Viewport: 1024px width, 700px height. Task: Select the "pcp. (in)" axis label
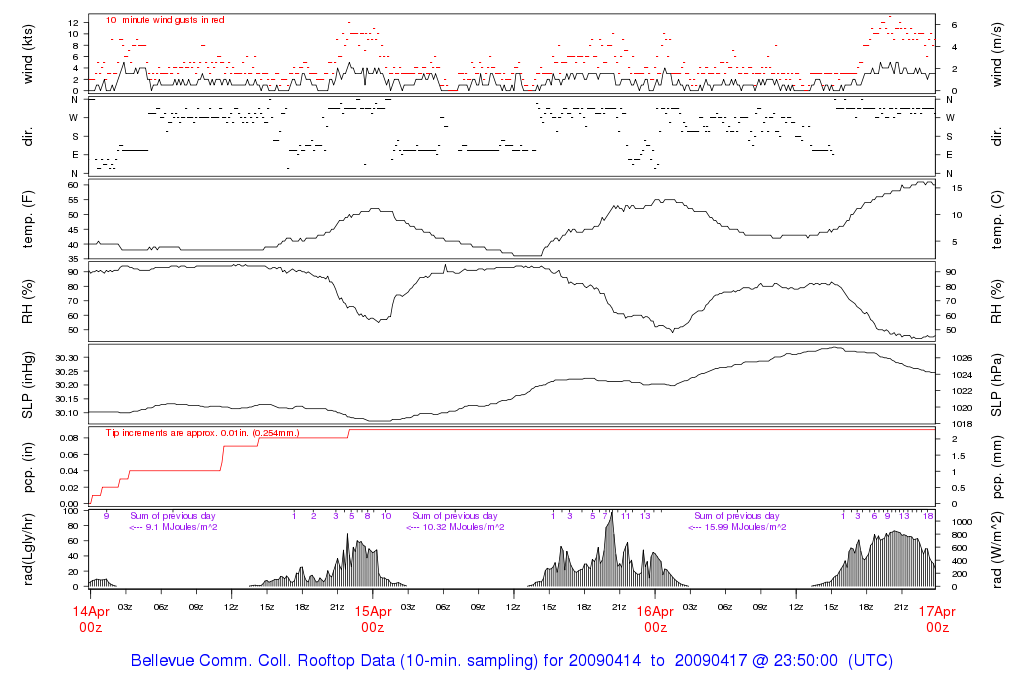[x=27, y=468]
